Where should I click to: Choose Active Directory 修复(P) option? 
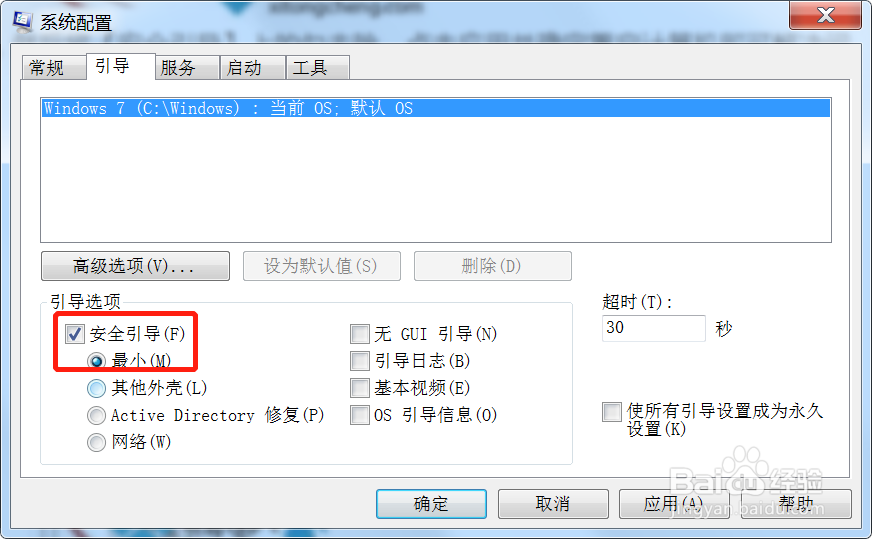[x=96, y=415]
